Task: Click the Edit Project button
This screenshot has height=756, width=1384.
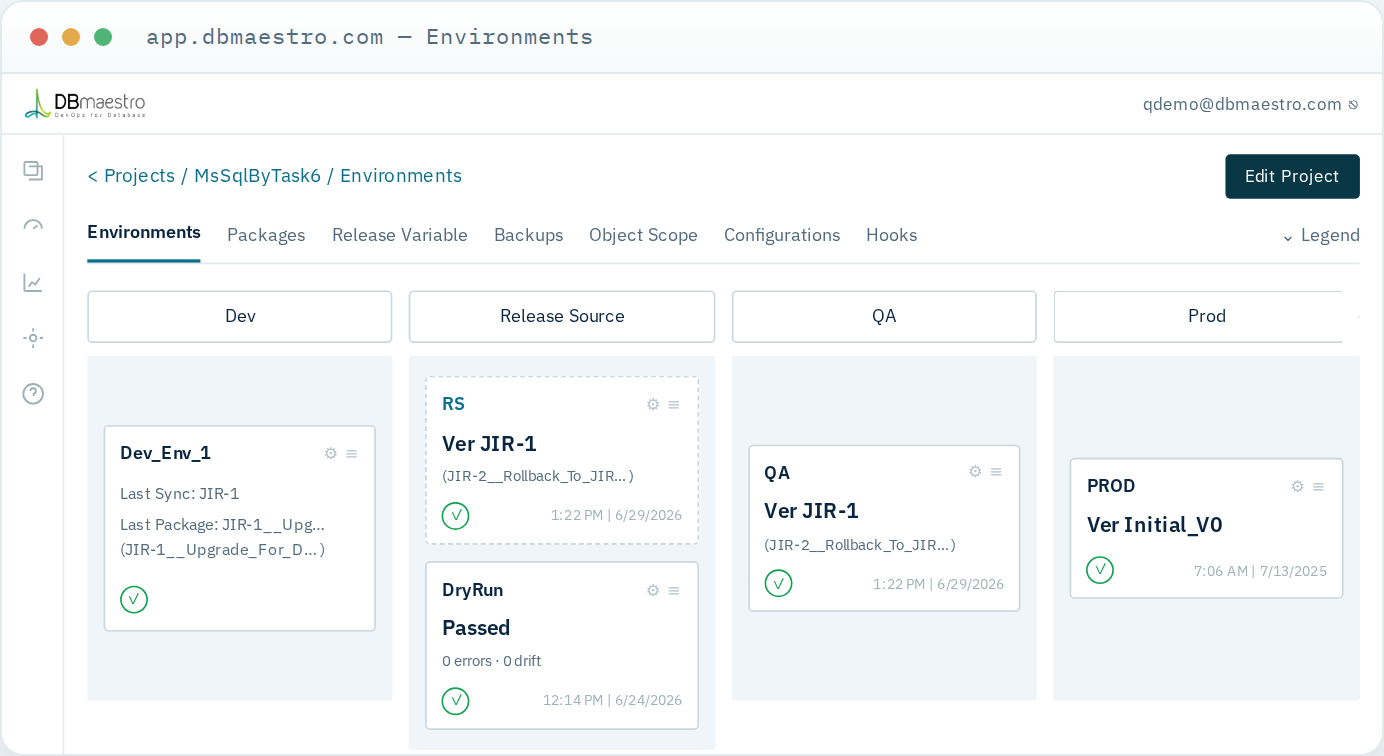Action: [1292, 176]
